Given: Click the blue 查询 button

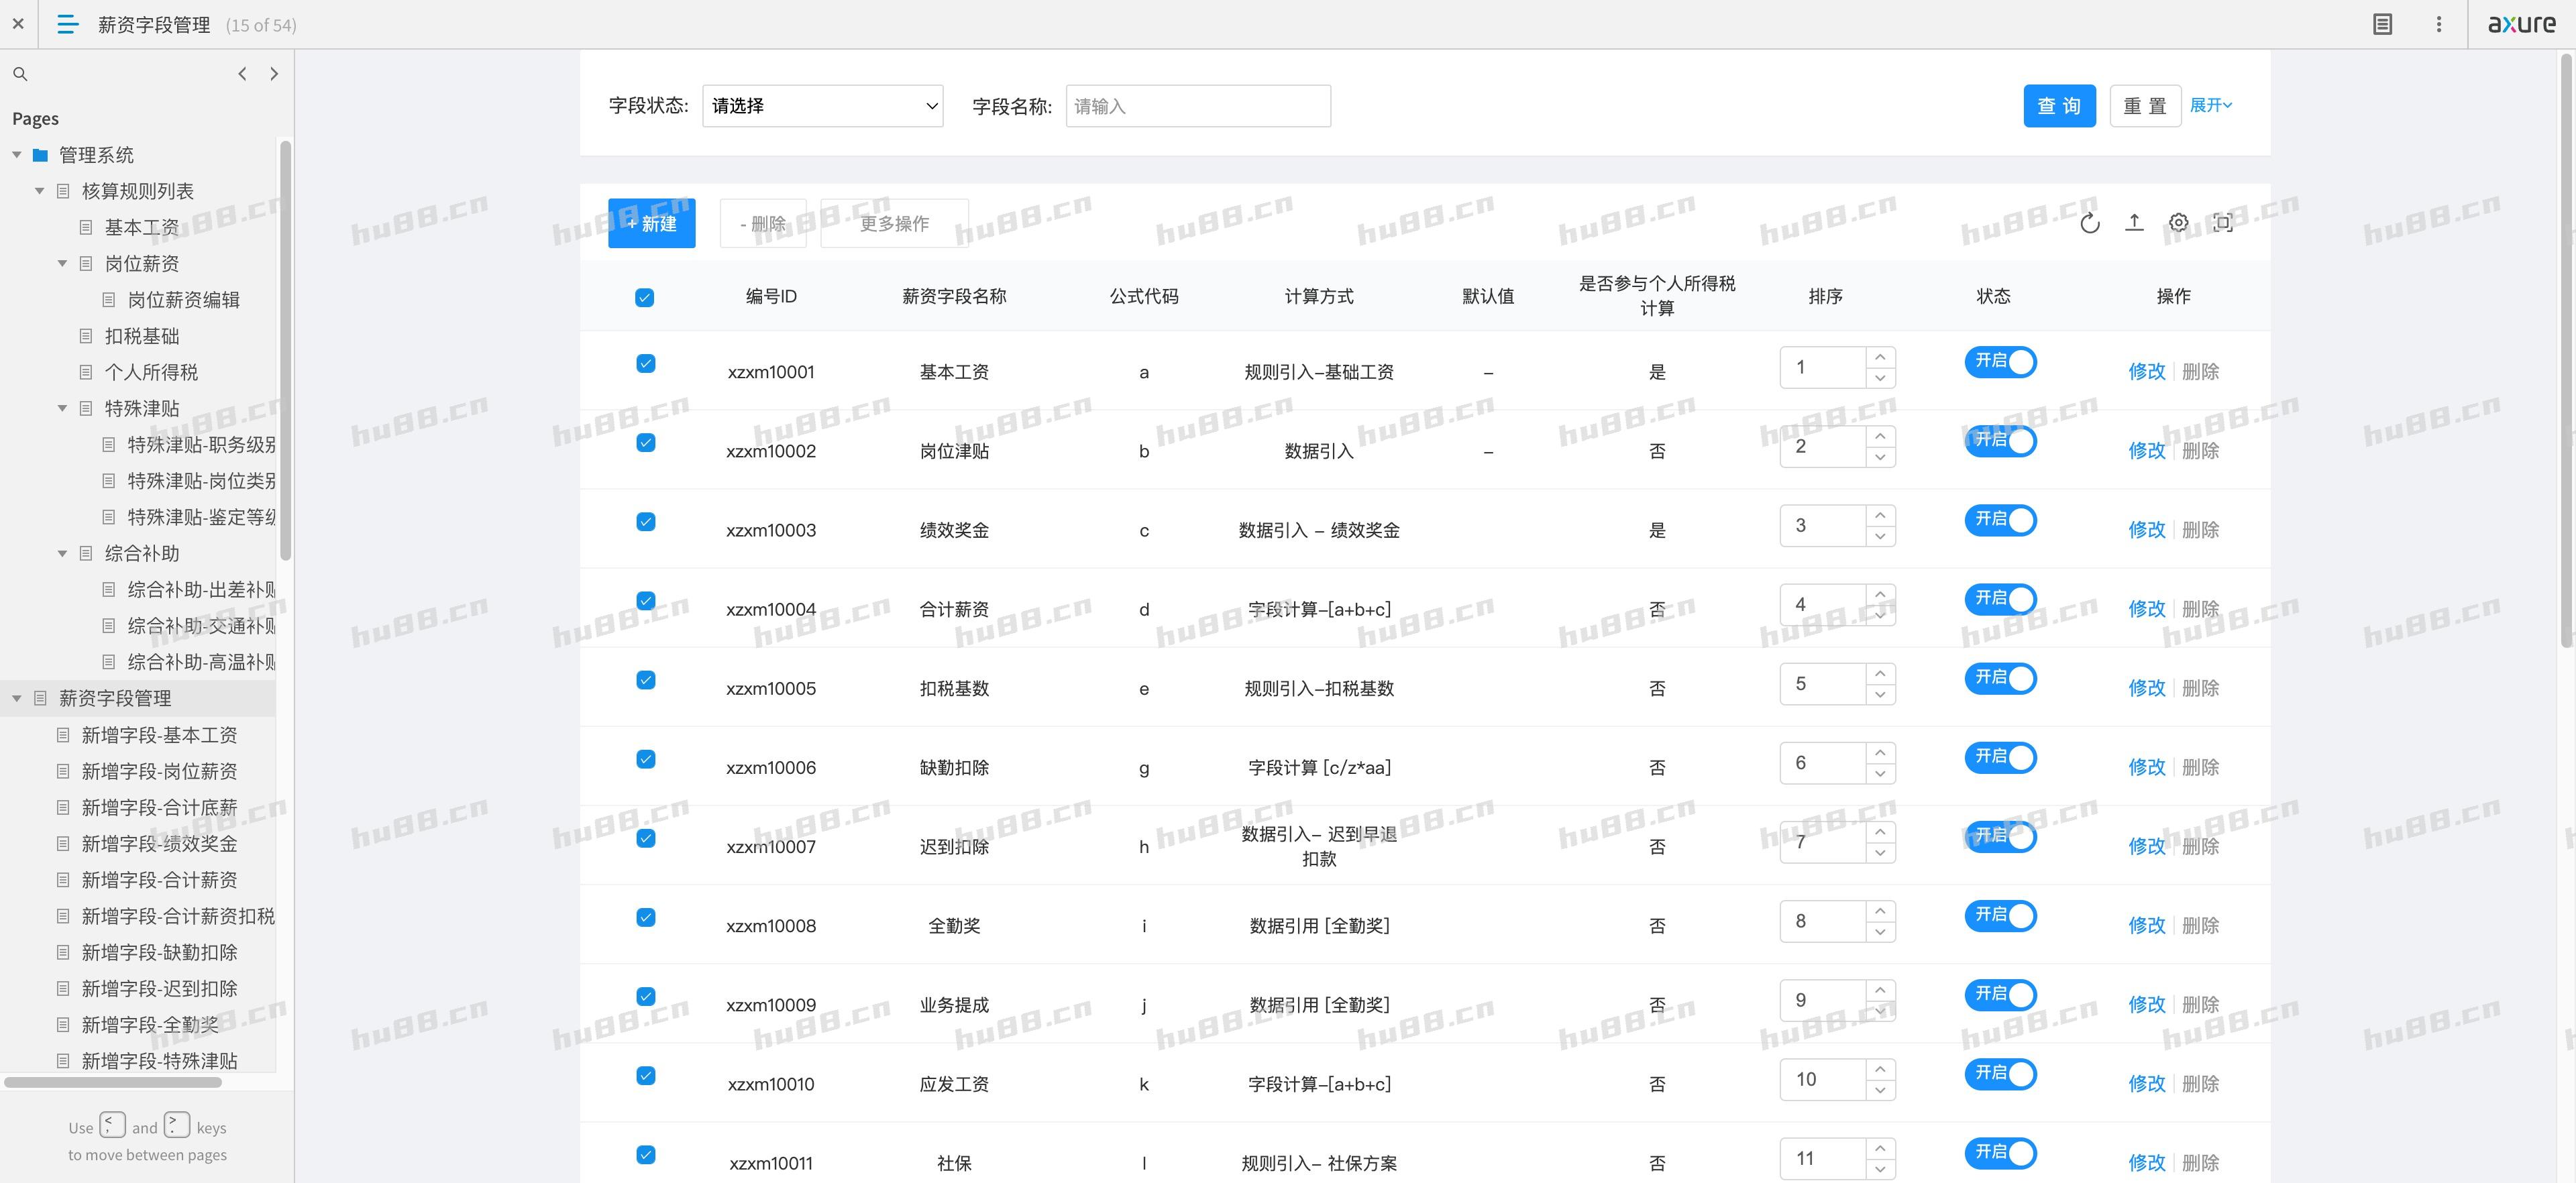Looking at the screenshot, I should (x=2059, y=105).
